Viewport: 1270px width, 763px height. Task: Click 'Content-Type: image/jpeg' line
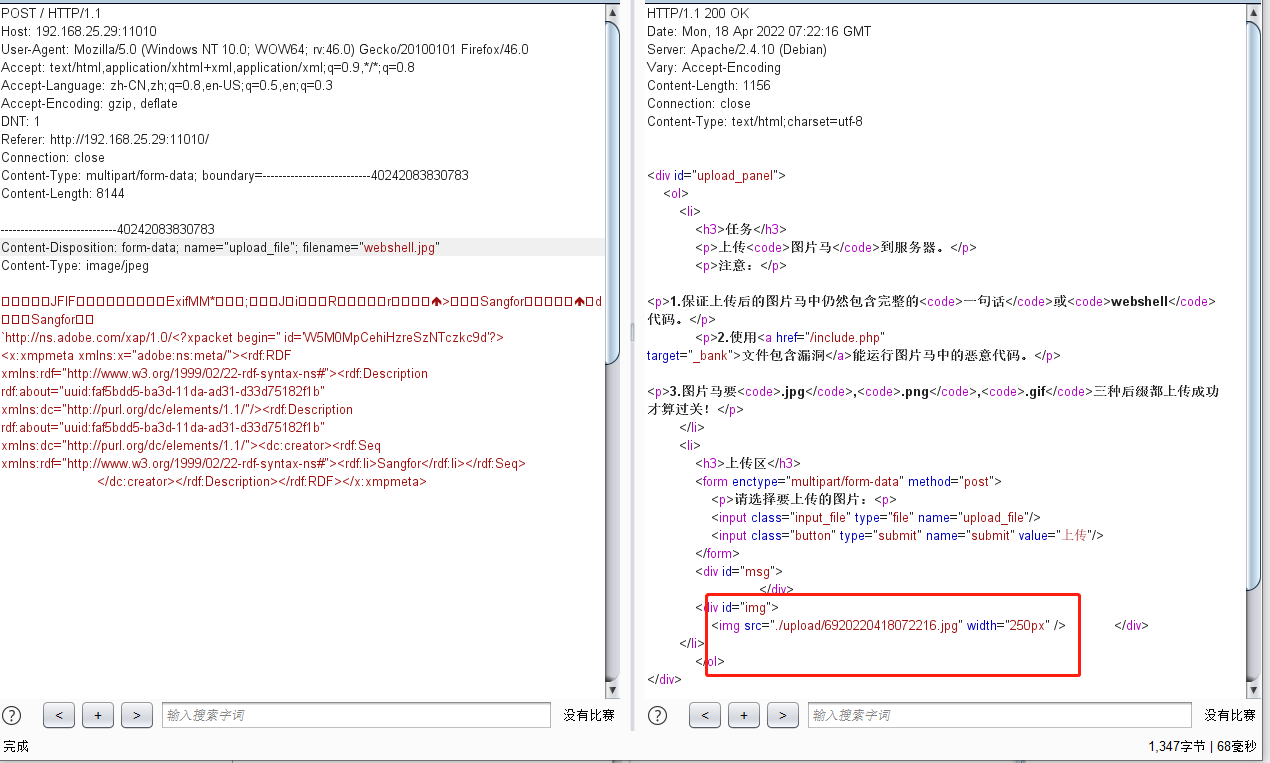click(x=75, y=265)
